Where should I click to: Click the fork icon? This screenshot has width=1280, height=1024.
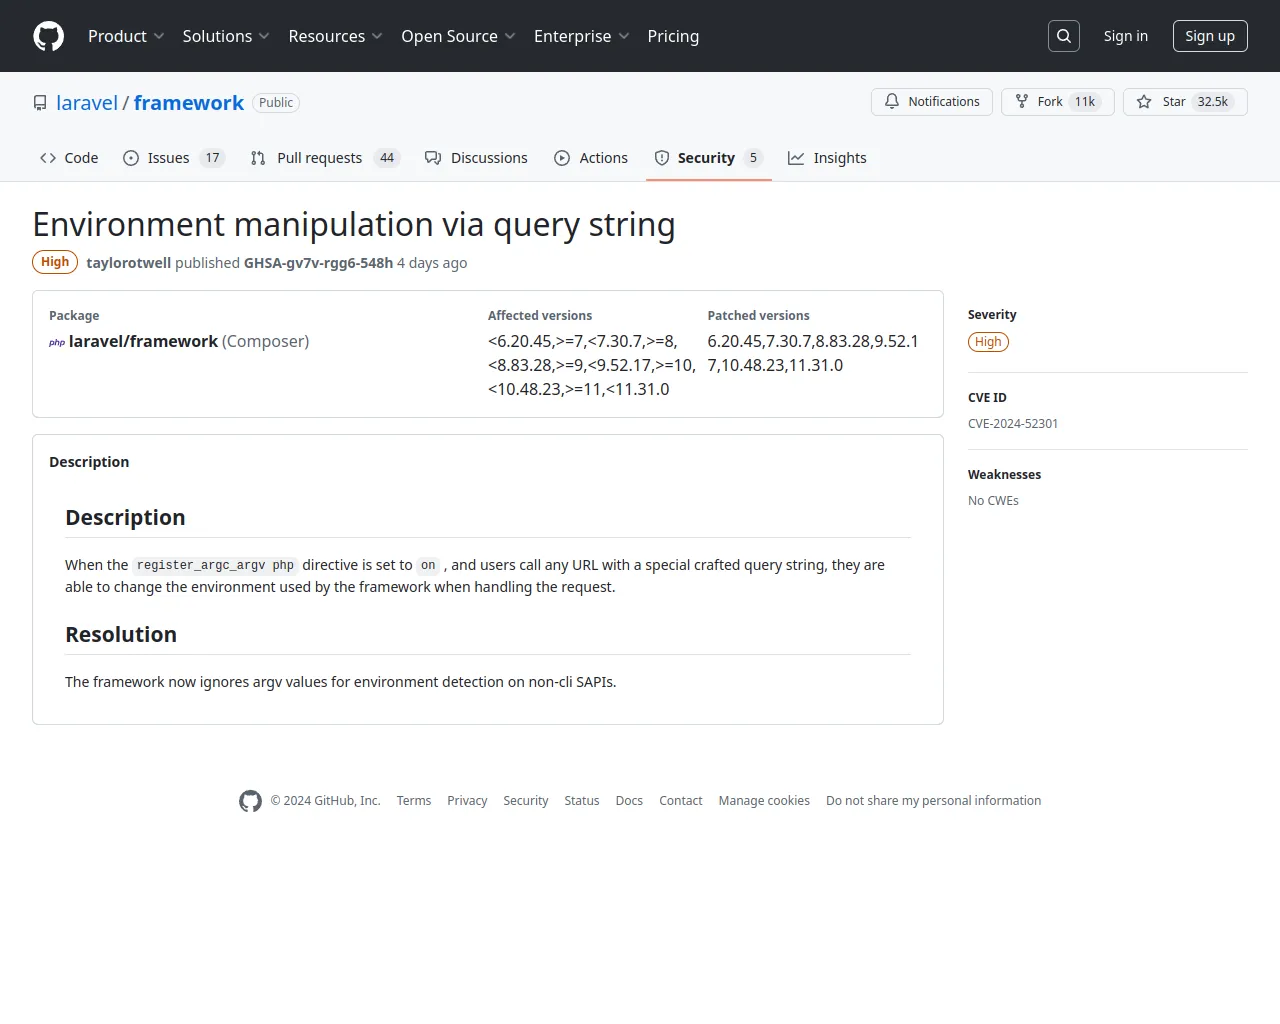click(1022, 101)
